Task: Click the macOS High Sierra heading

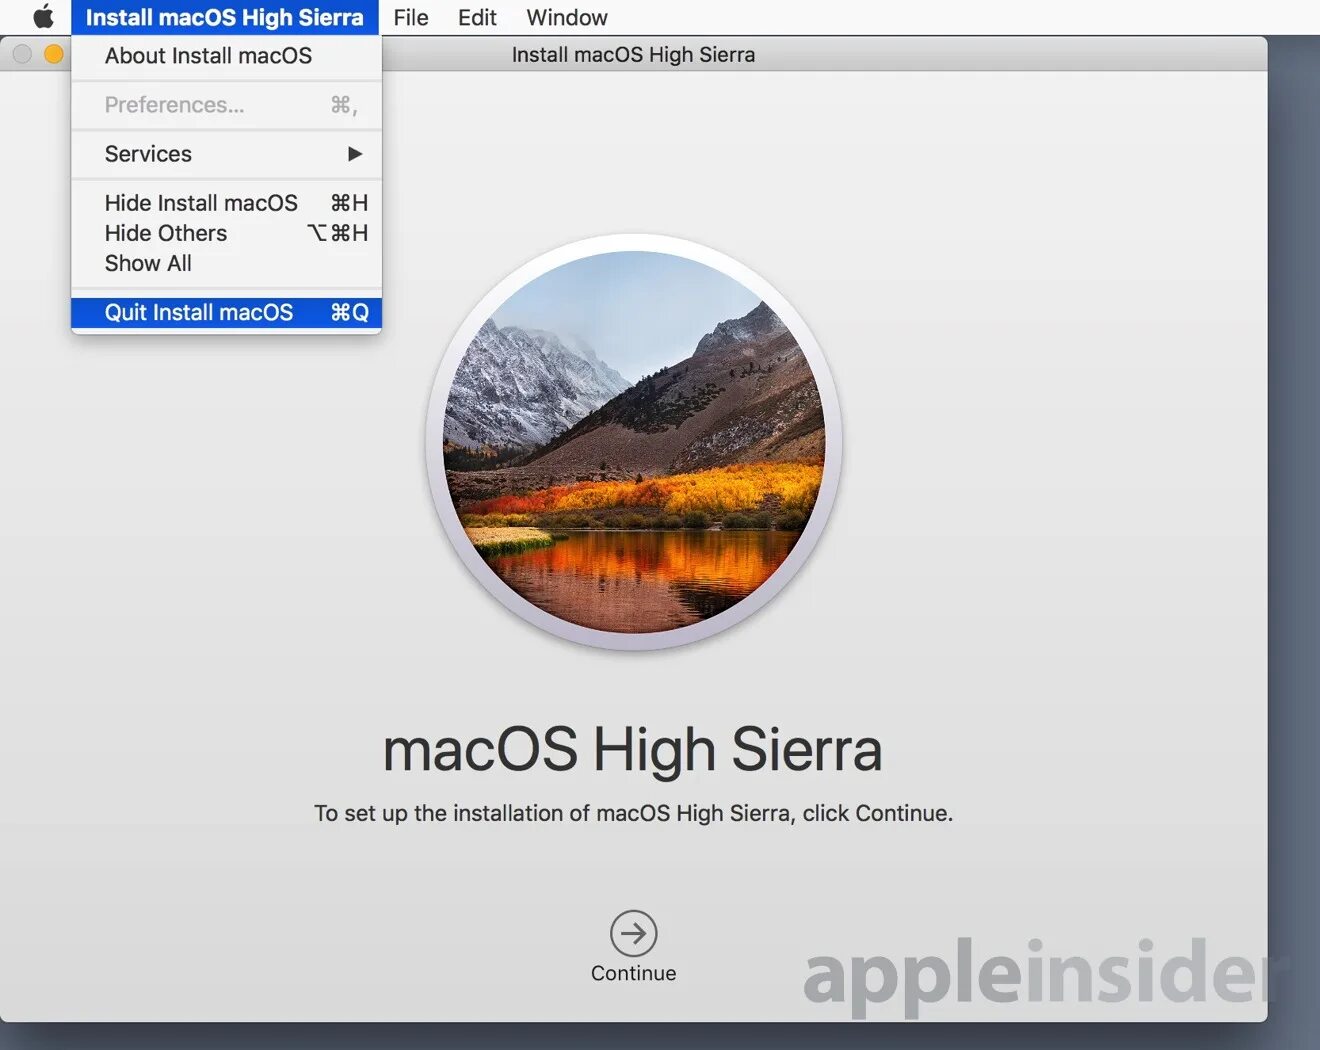Action: (x=633, y=750)
